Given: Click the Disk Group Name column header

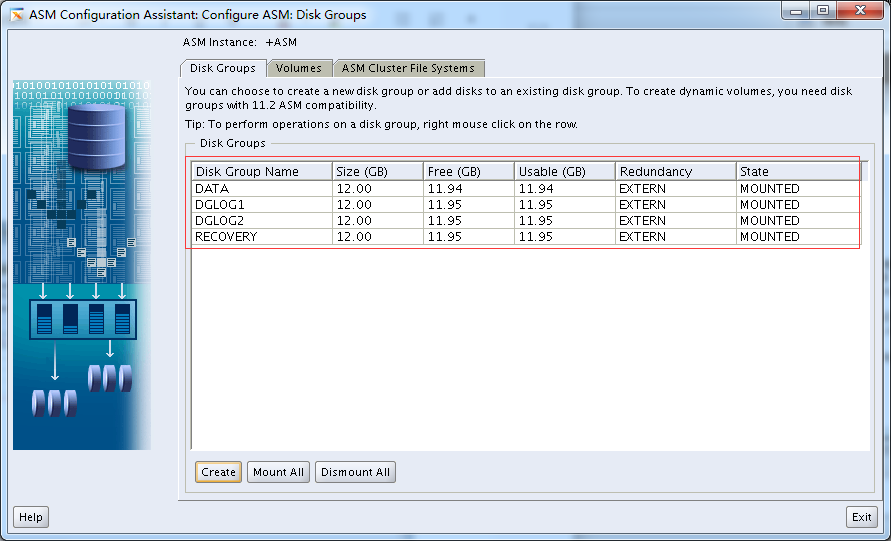Looking at the screenshot, I should point(262,172).
